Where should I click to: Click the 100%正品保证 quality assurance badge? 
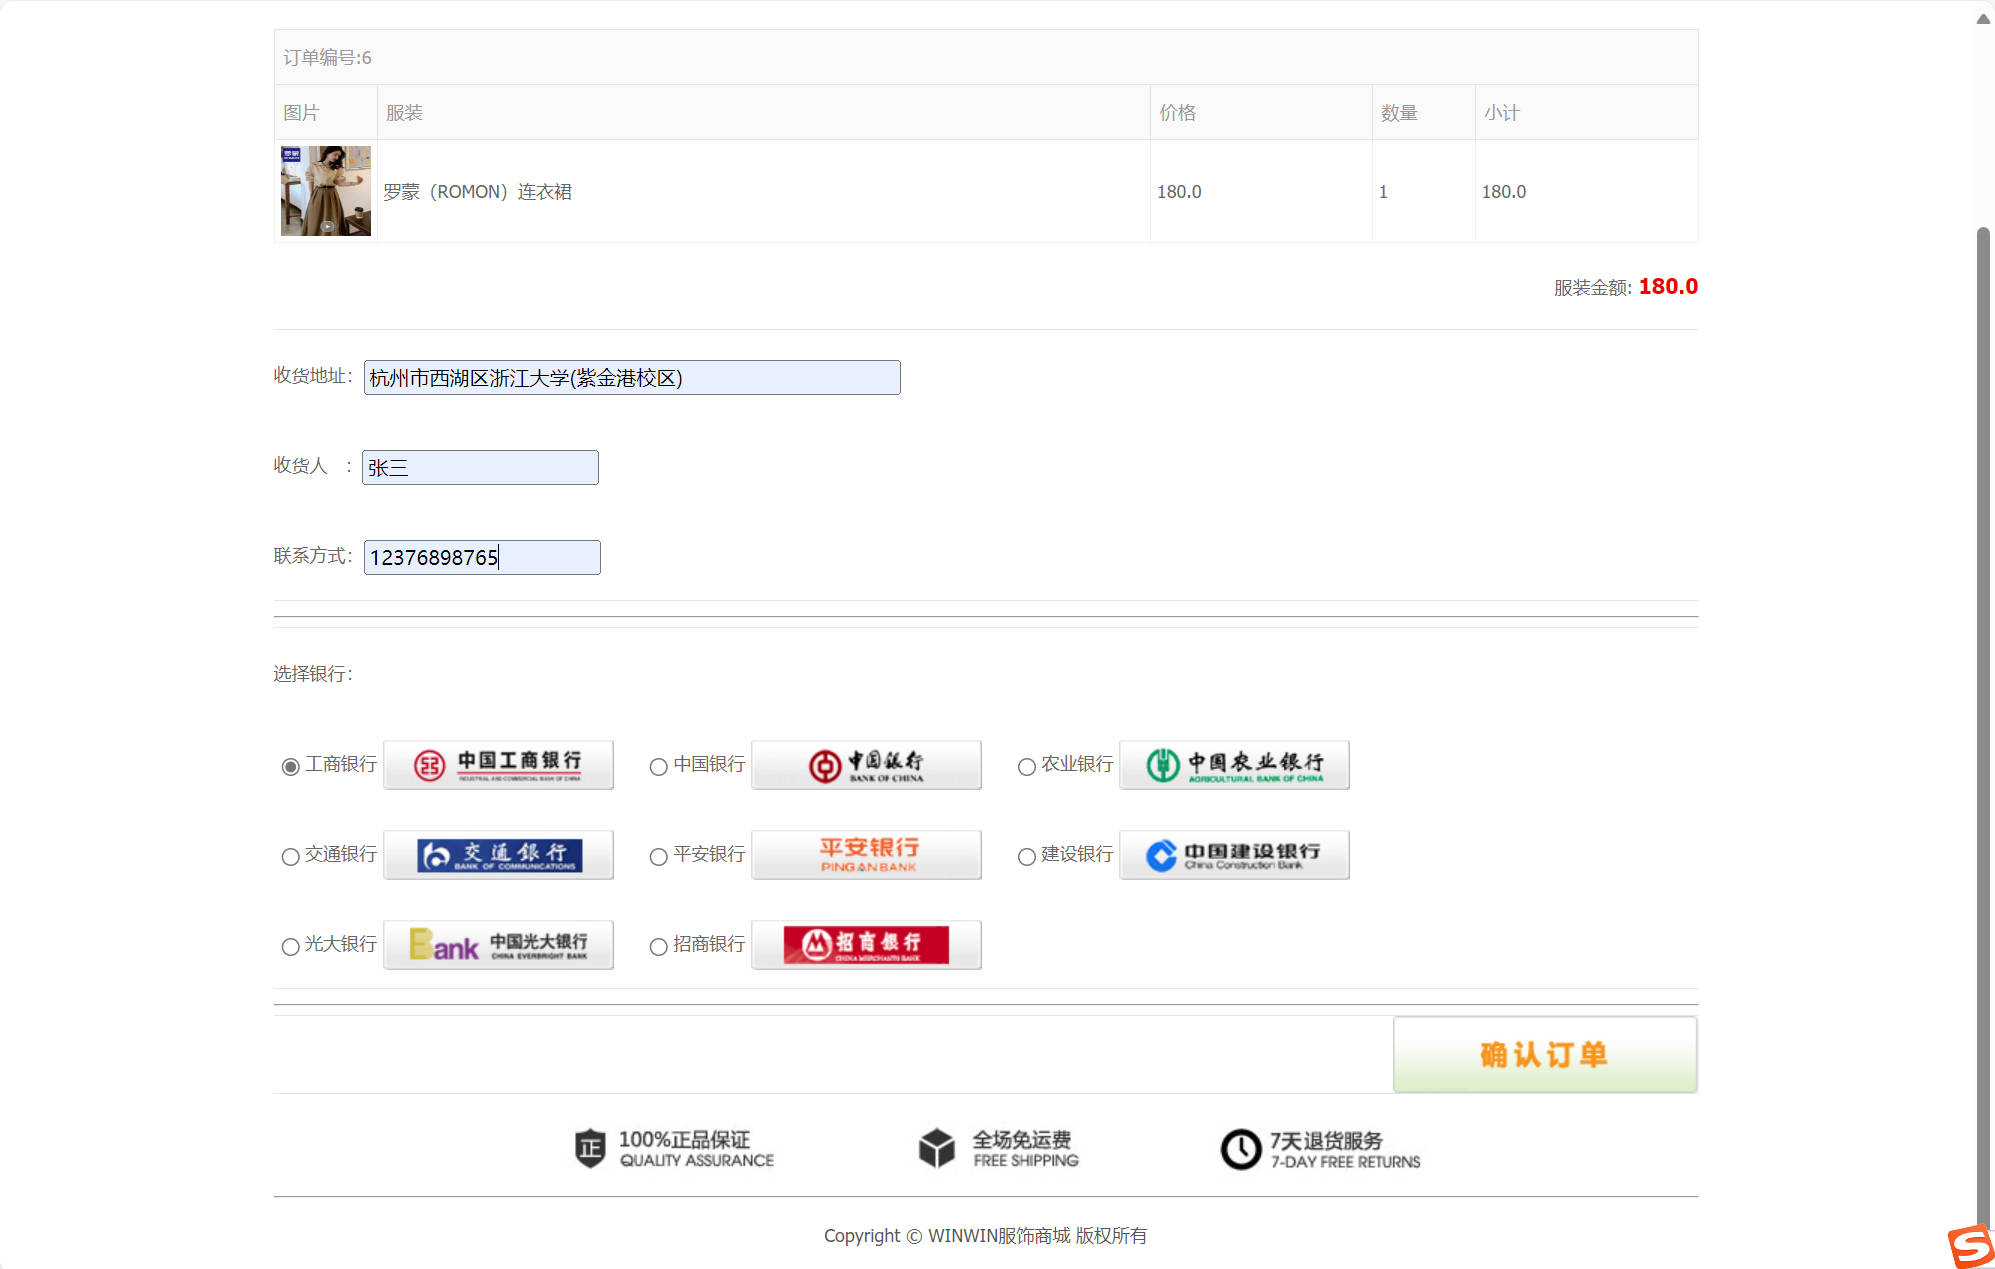pos(590,1148)
